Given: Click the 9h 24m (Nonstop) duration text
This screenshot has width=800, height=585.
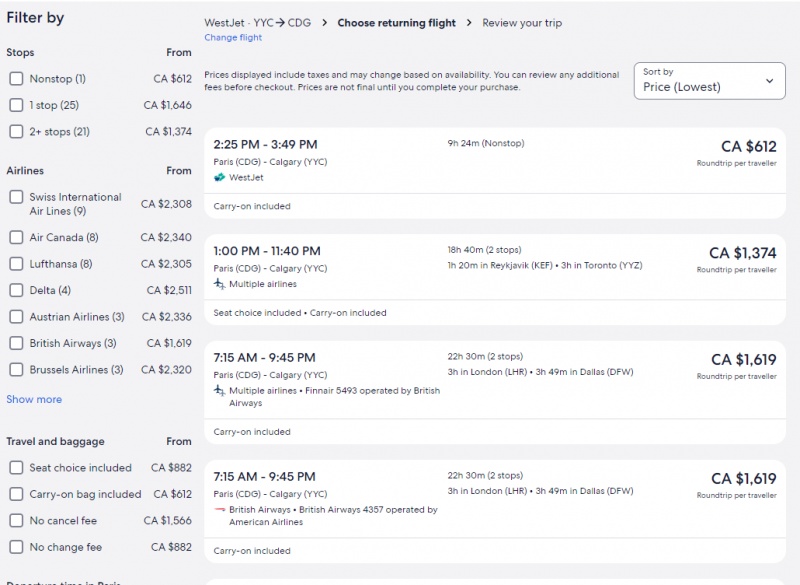Looking at the screenshot, I should click(x=486, y=143).
